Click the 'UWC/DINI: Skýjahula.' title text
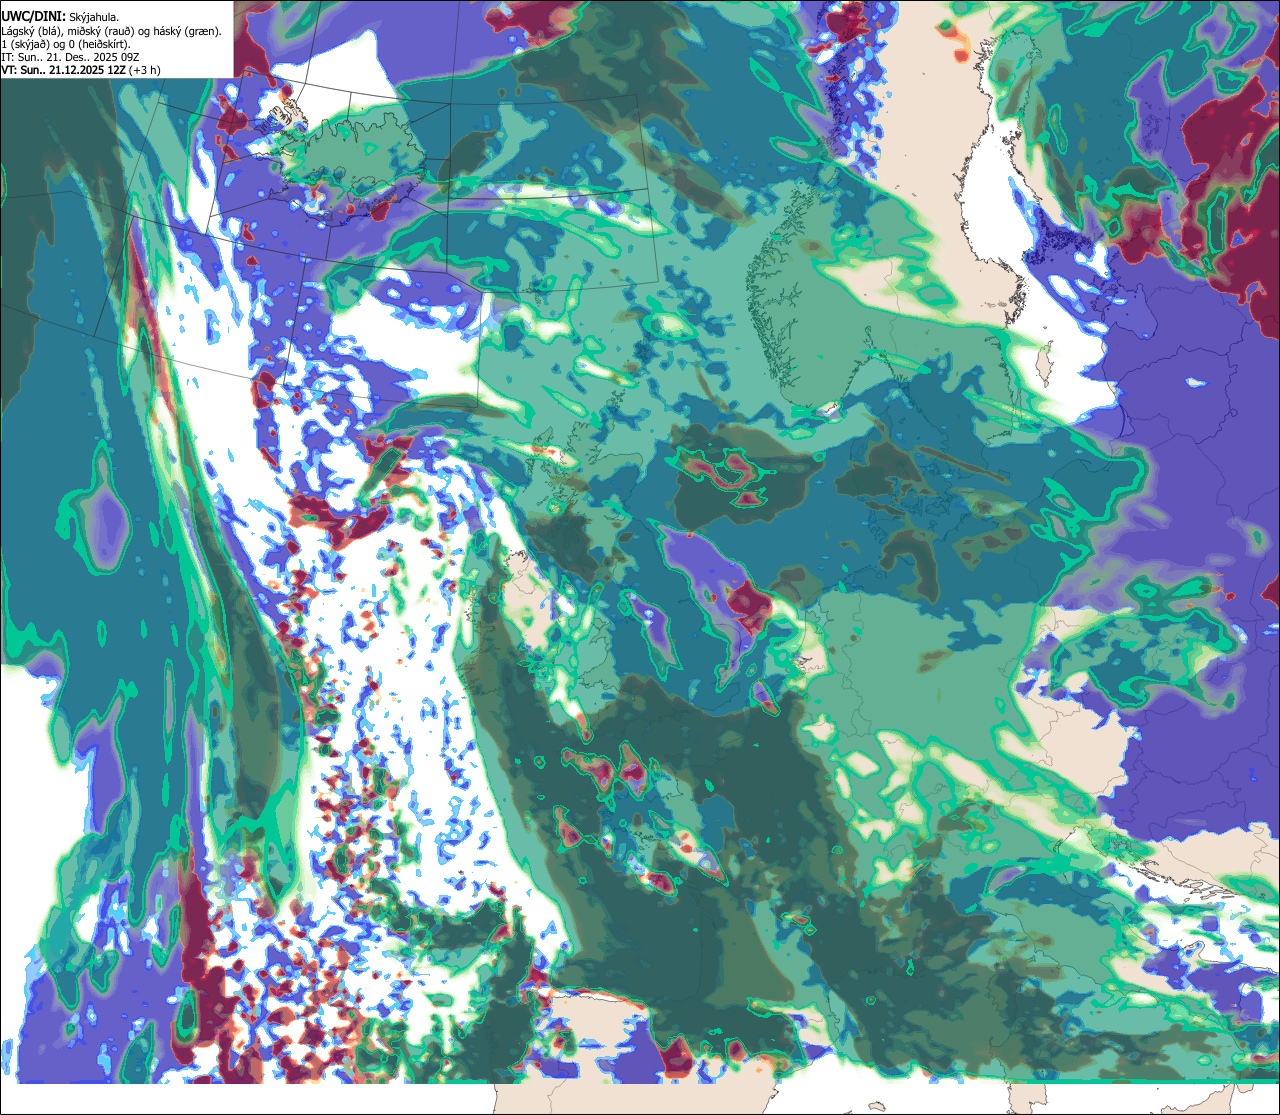 click(60, 15)
